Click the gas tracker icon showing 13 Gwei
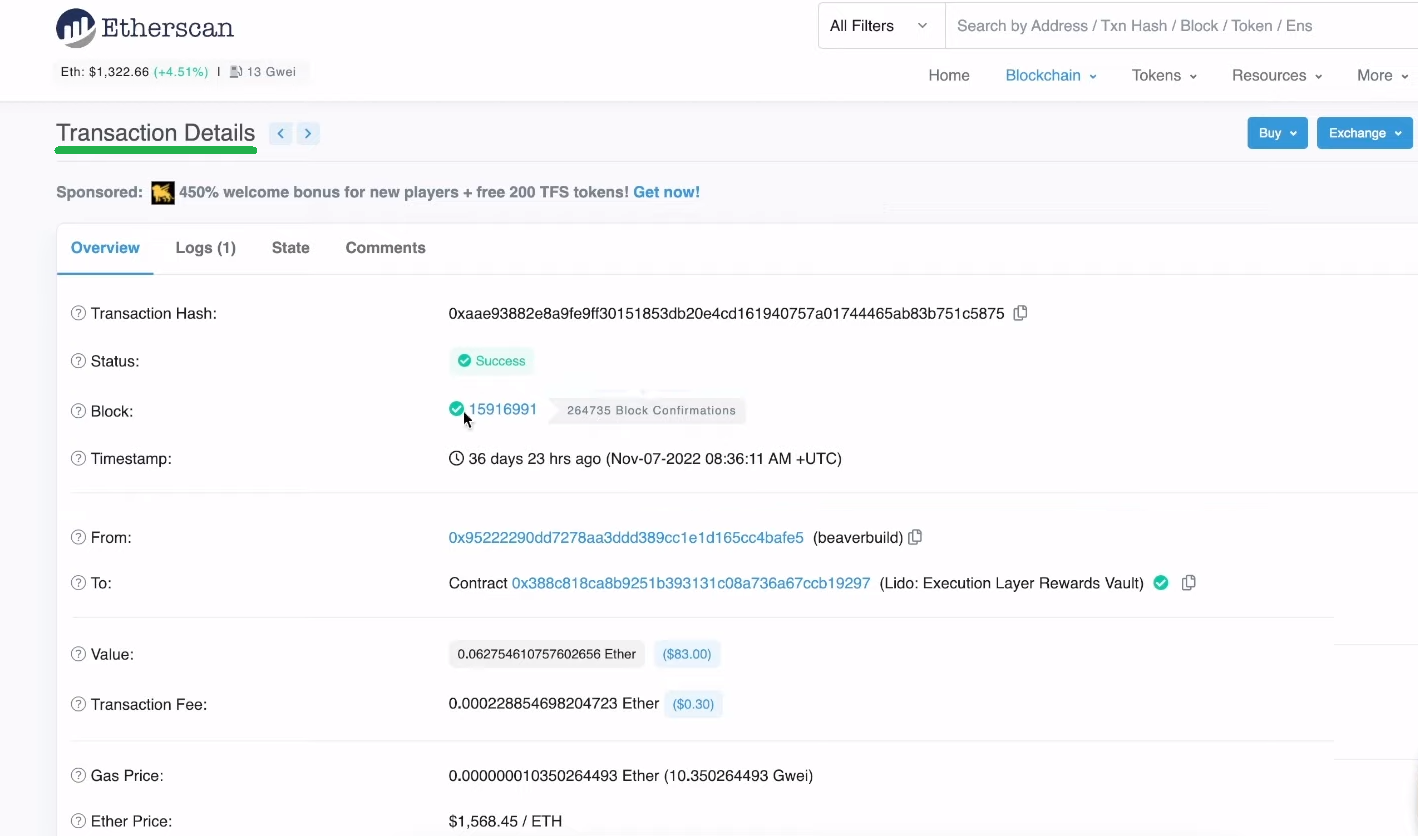Screen dimensions: 1418x836 233,71
